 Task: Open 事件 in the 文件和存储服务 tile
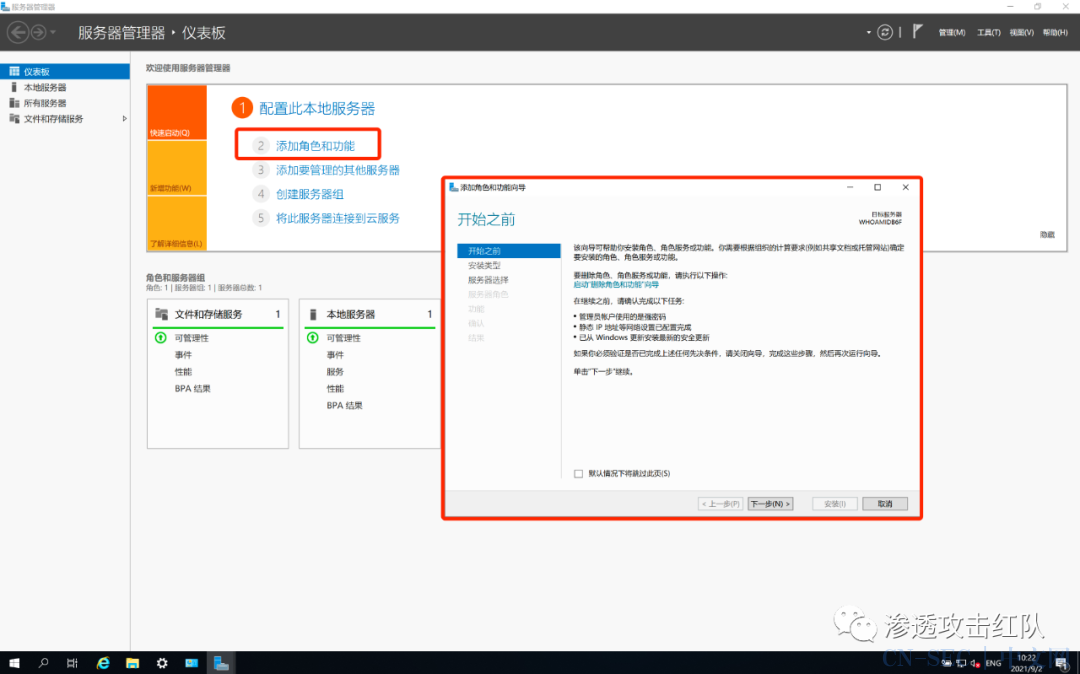coord(183,355)
